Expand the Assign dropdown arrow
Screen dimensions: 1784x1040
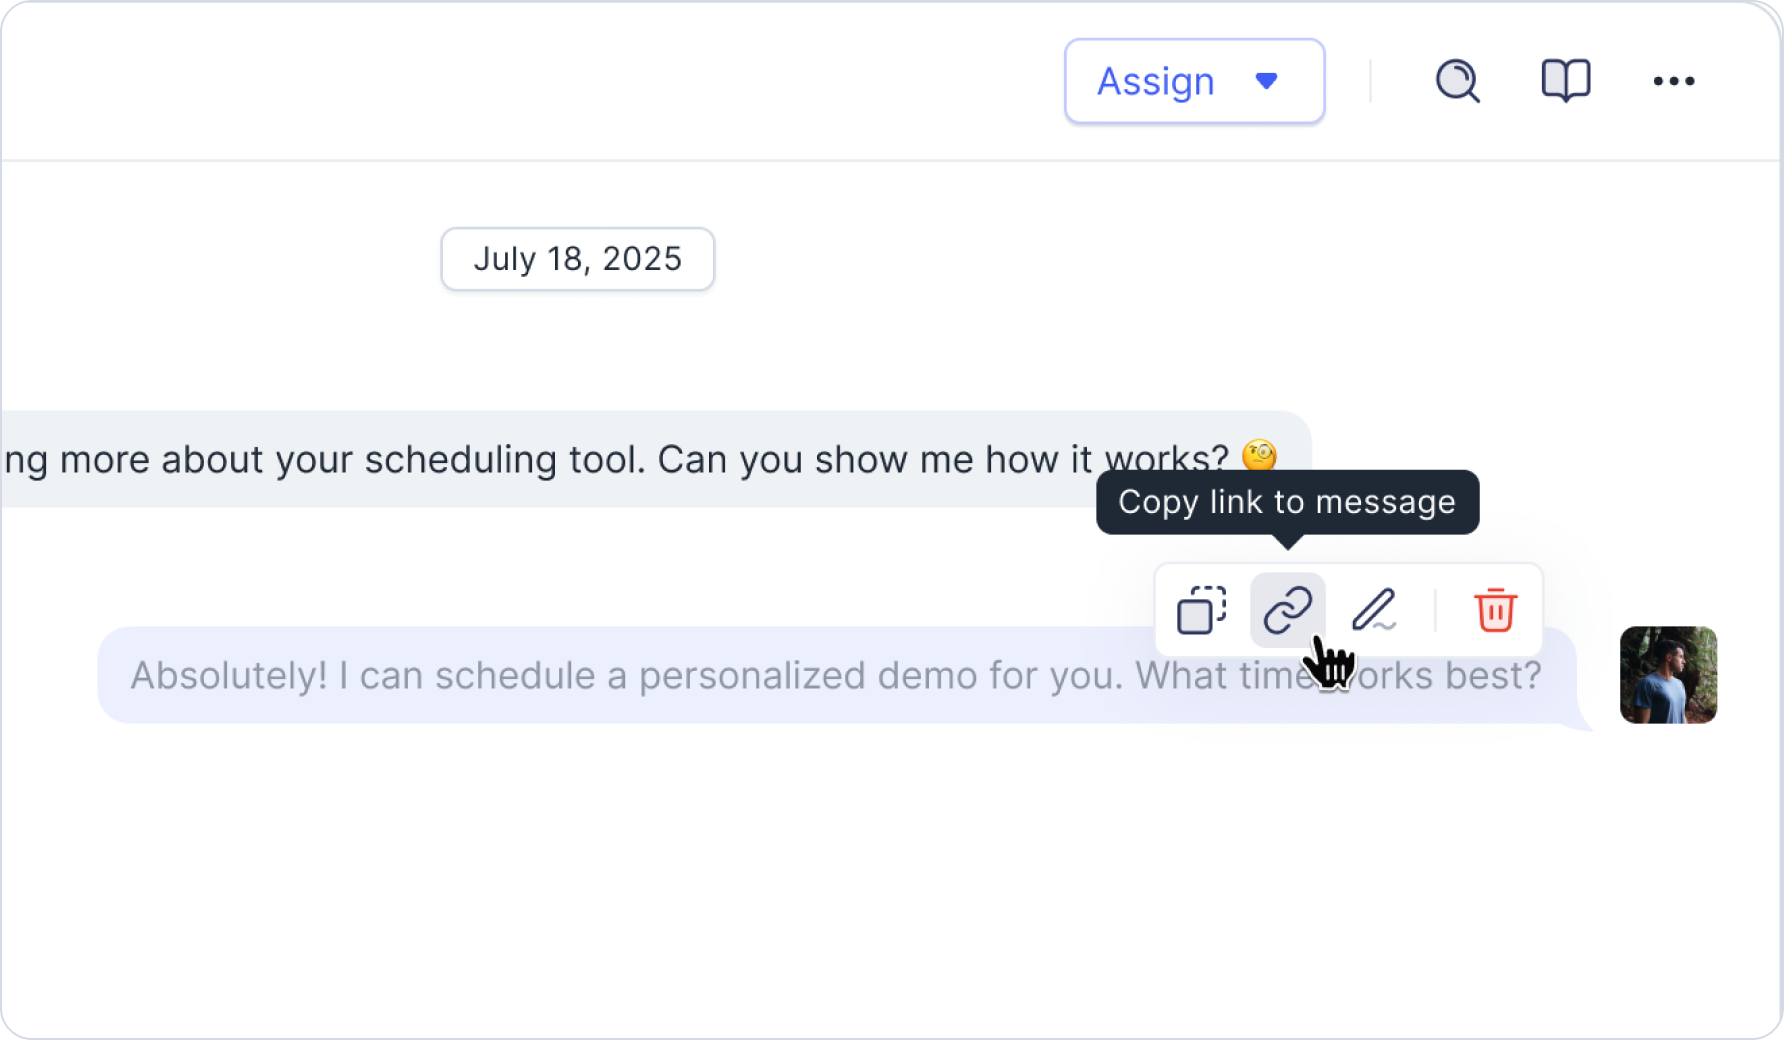1266,81
